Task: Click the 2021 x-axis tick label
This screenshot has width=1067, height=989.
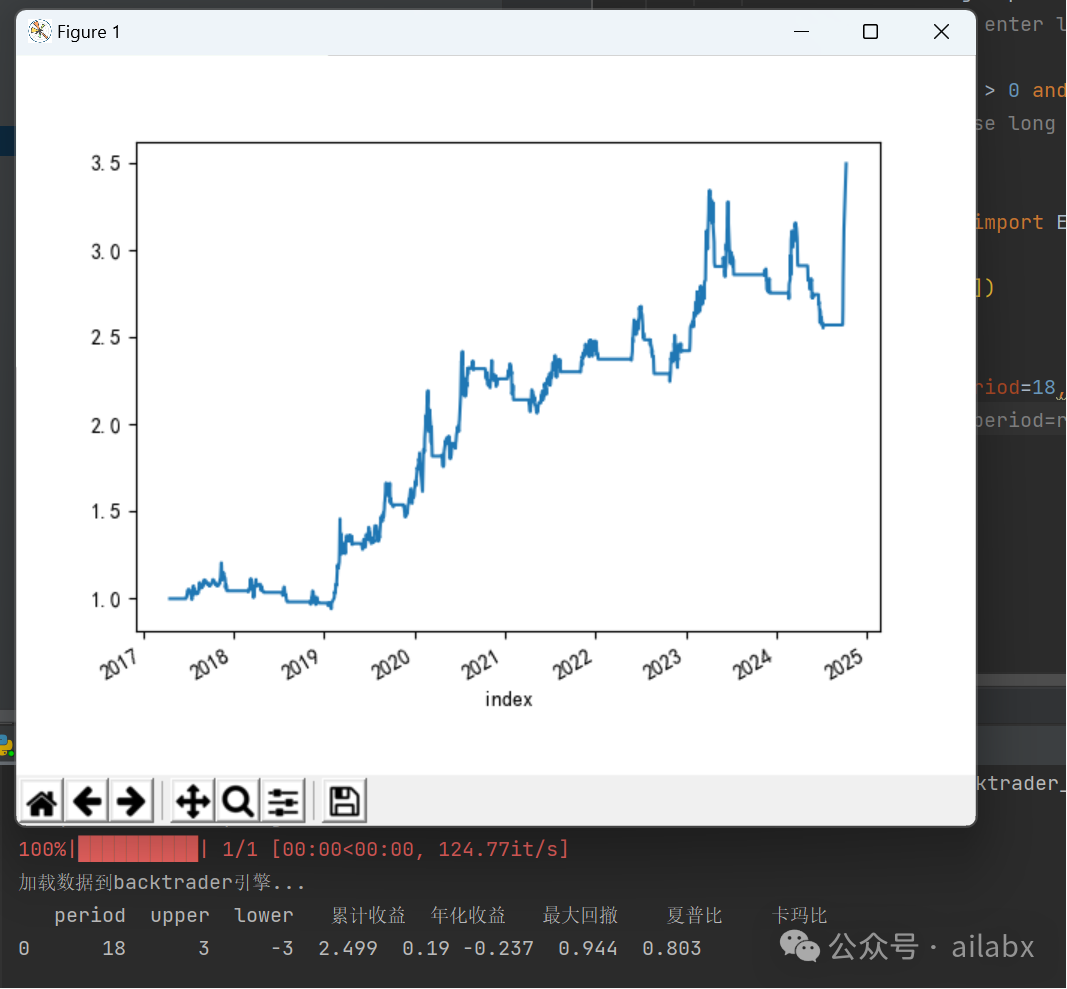Action: pos(480,663)
